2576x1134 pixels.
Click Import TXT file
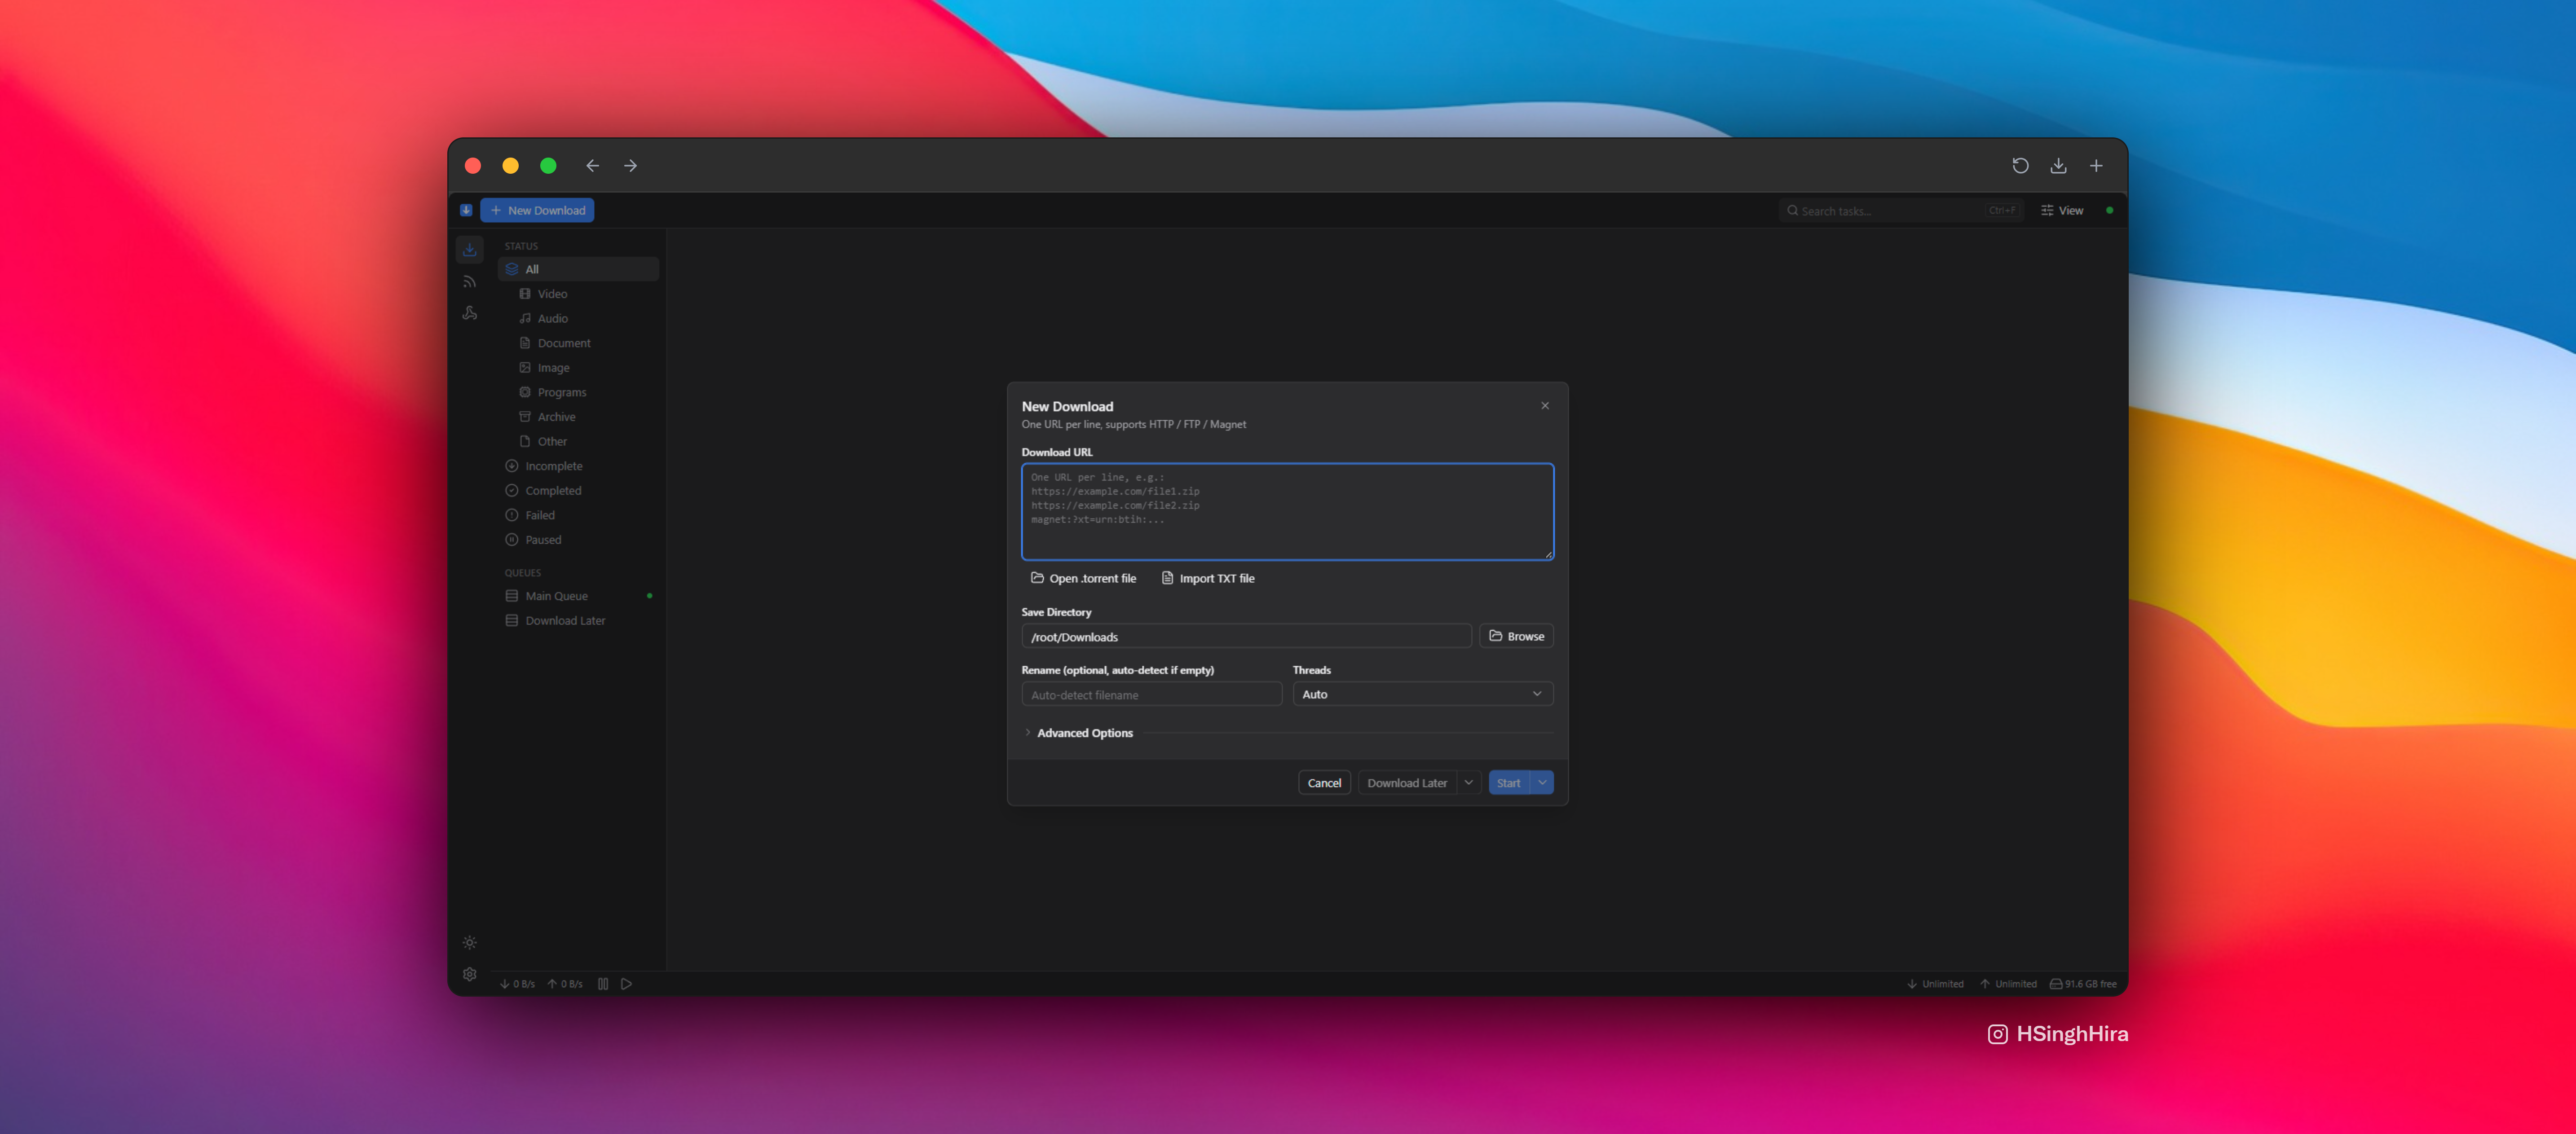click(1208, 578)
